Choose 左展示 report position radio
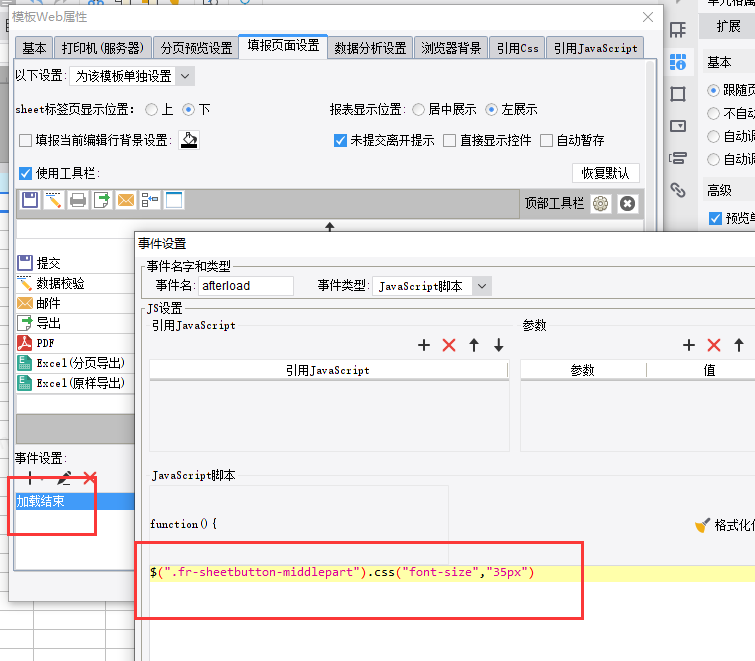This screenshot has height=661, width=755. pos(491,110)
